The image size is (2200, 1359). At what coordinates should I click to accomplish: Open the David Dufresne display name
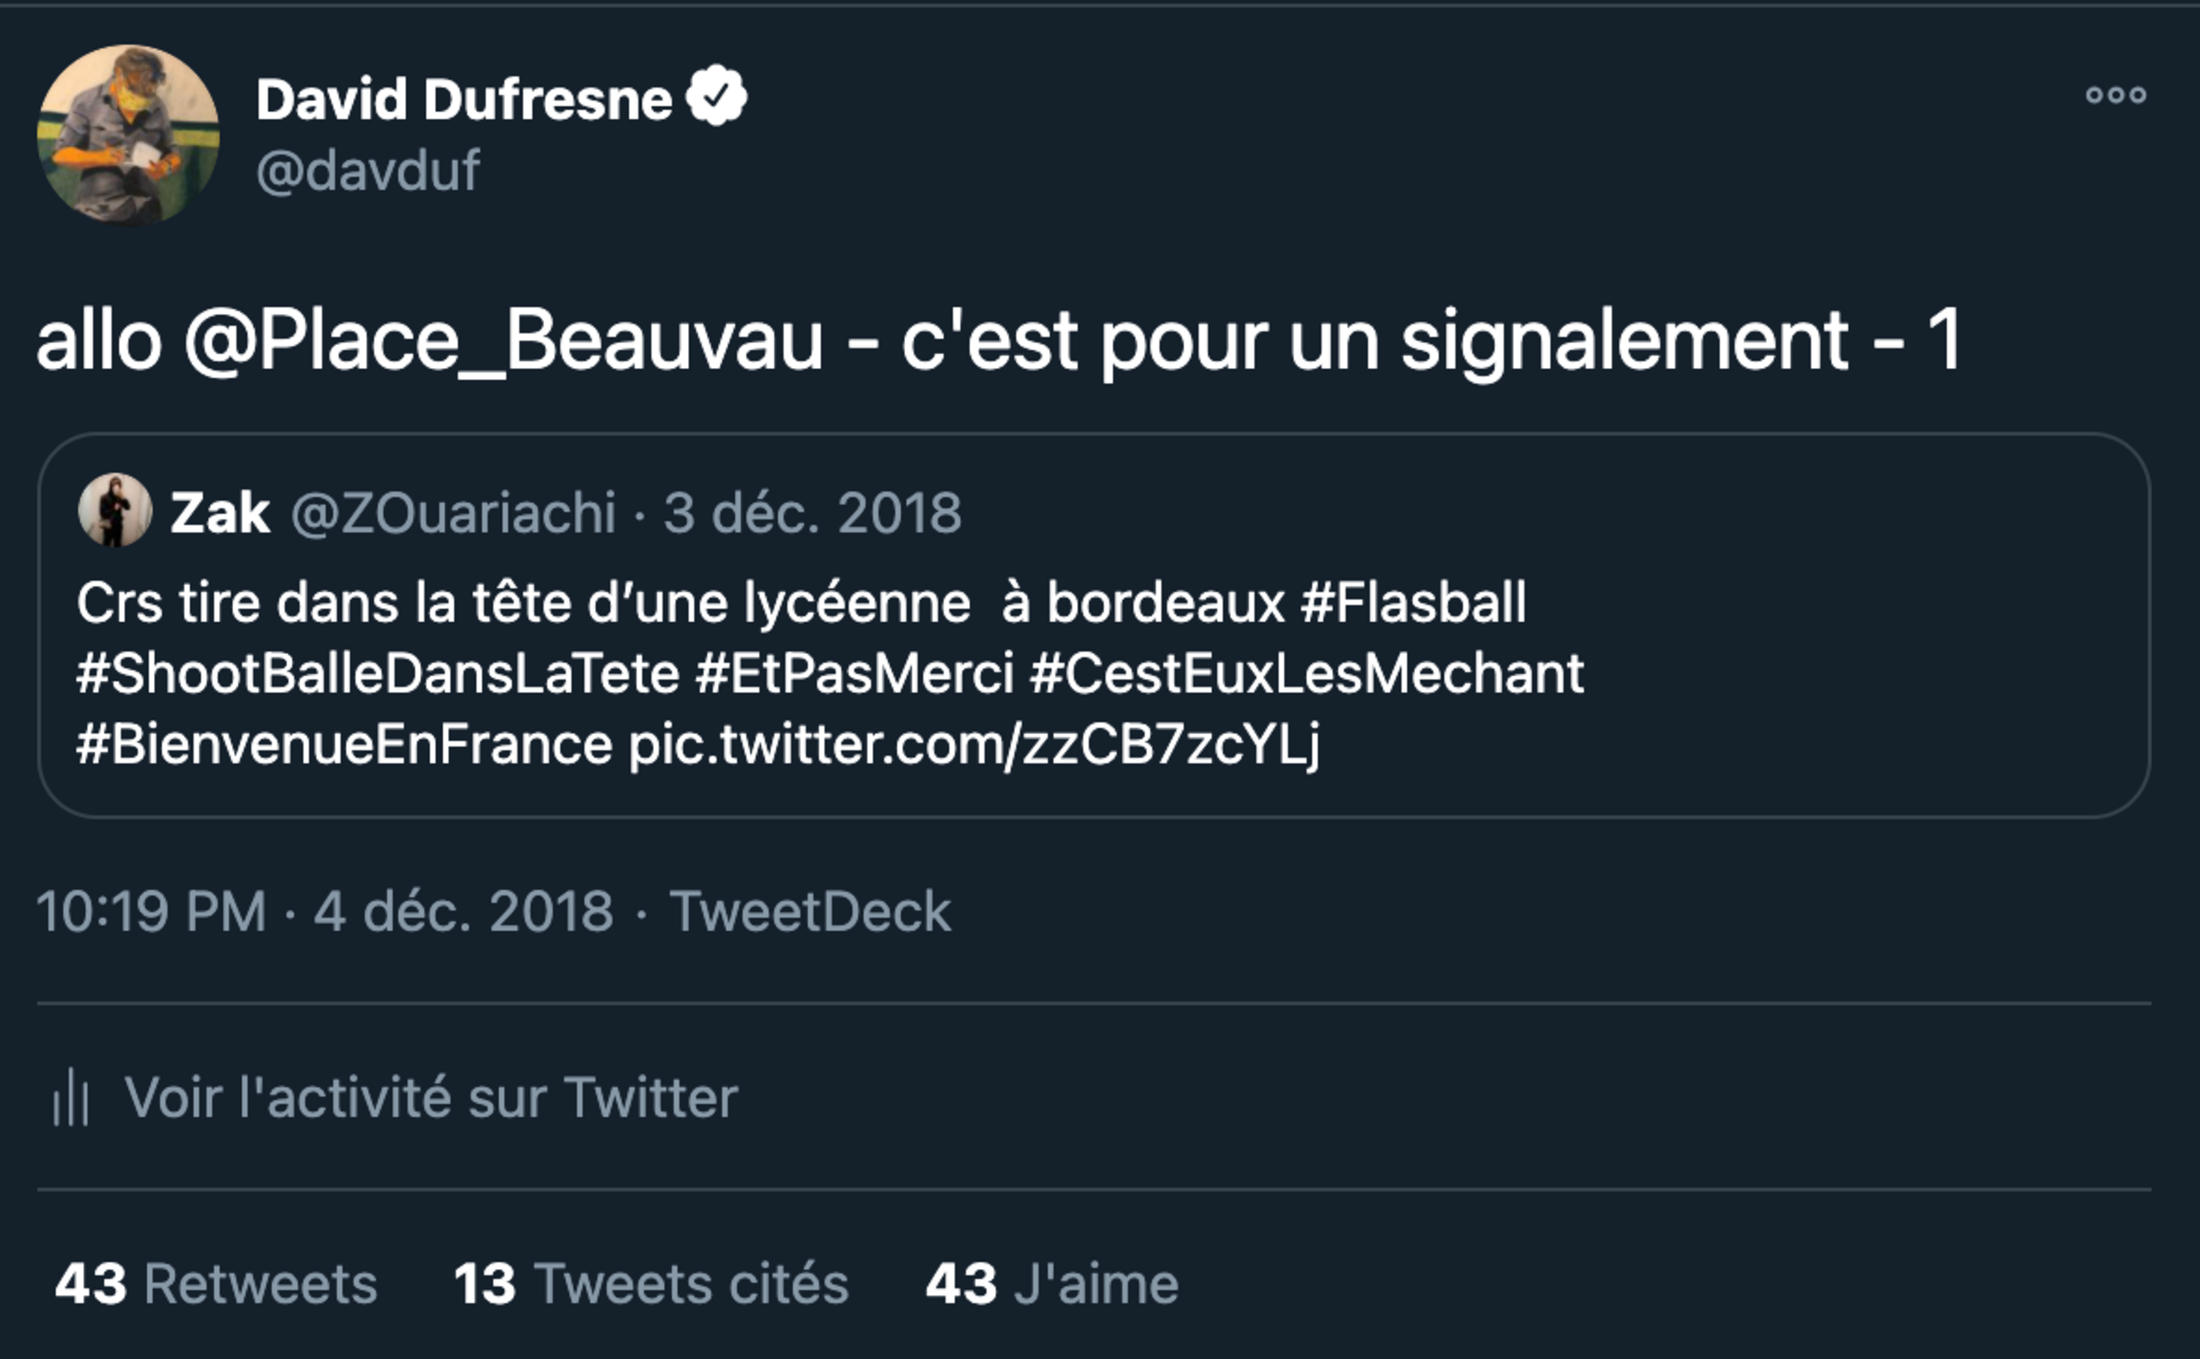pyautogui.click(x=464, y=99)
